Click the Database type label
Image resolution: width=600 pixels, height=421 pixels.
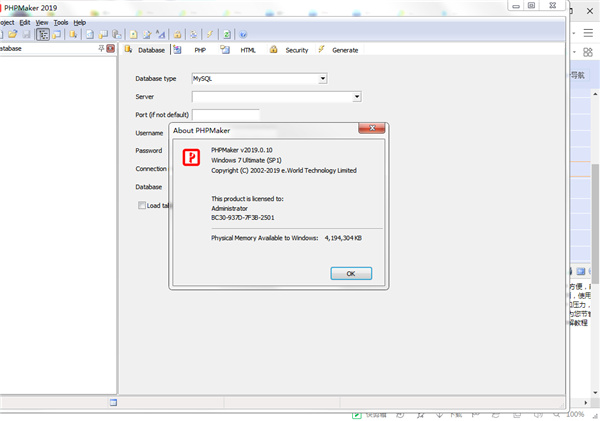point(156,78)
